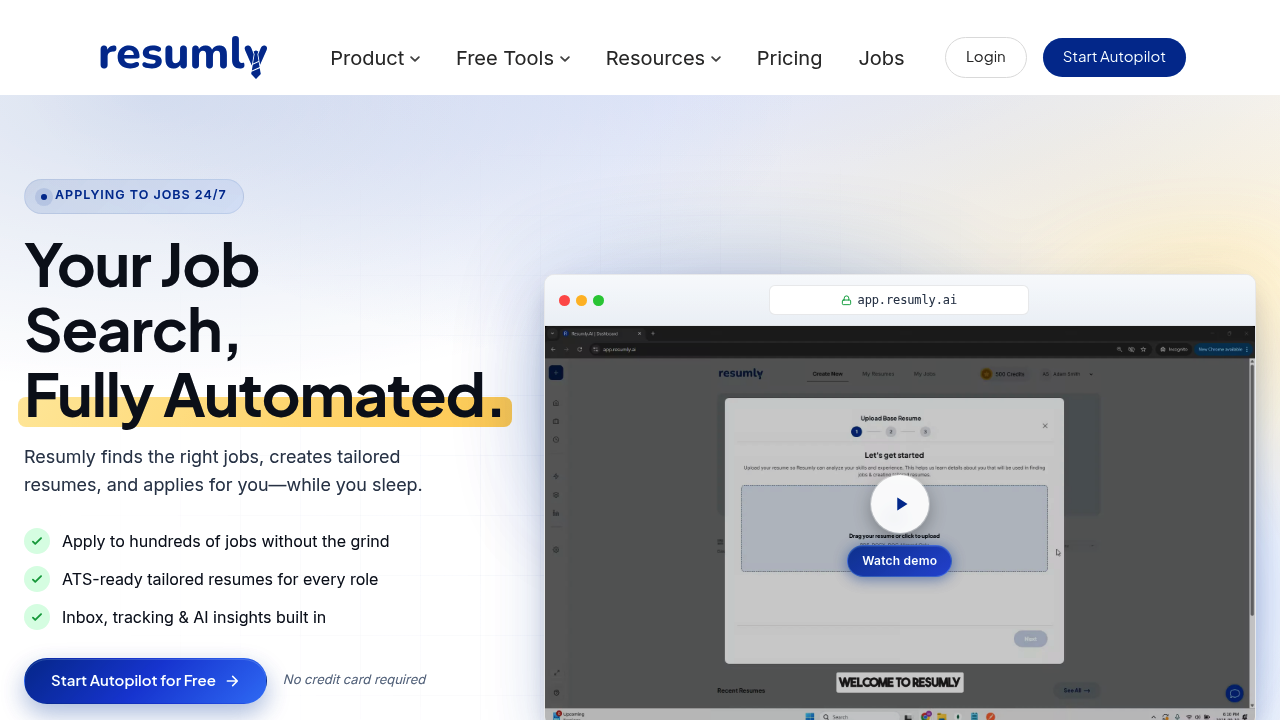This screenshot has width=1280, height=720.
Task: Open the chat bubble icon in demo
Action: pyautogui.click(x=1234, y=693)
